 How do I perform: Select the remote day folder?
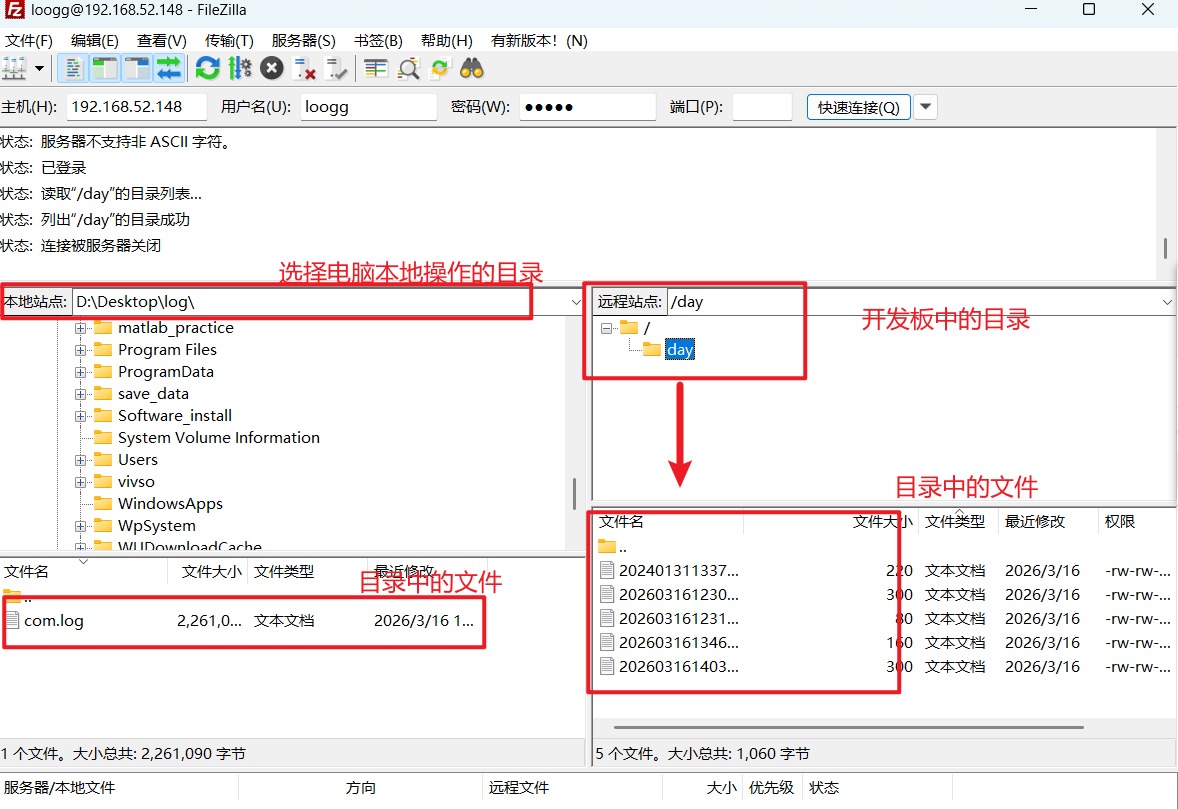(679, 350)
